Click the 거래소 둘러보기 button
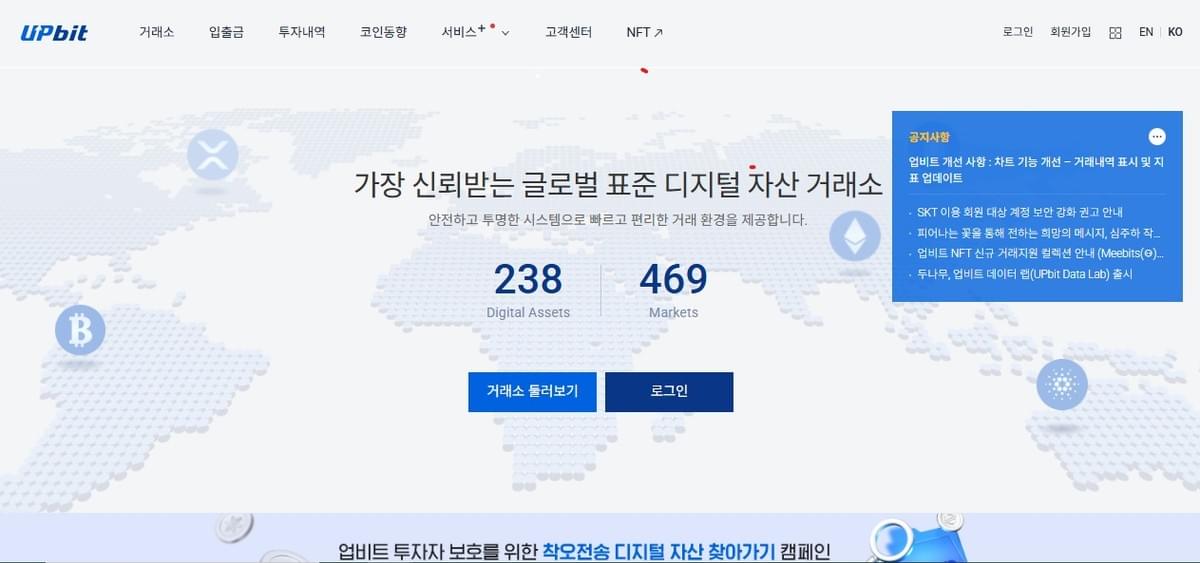Screen dimensions: 1200x563 coord(532,392)
